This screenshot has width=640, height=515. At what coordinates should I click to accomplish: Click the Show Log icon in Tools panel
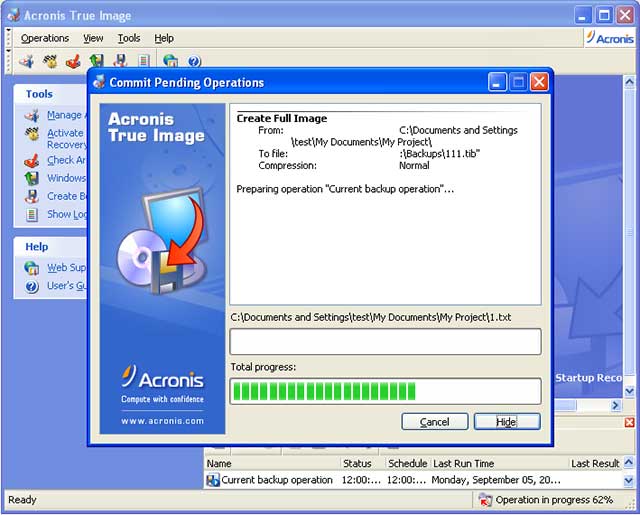pyautogui.click(x=32, y=214)
